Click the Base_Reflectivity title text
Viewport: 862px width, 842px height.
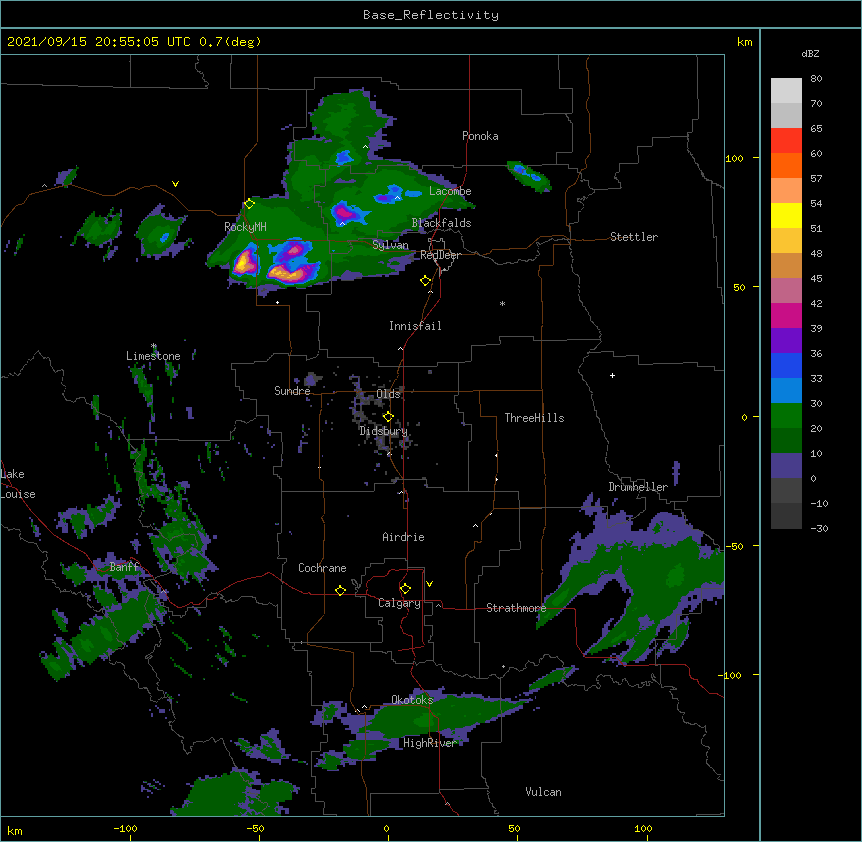click(431, 15)
